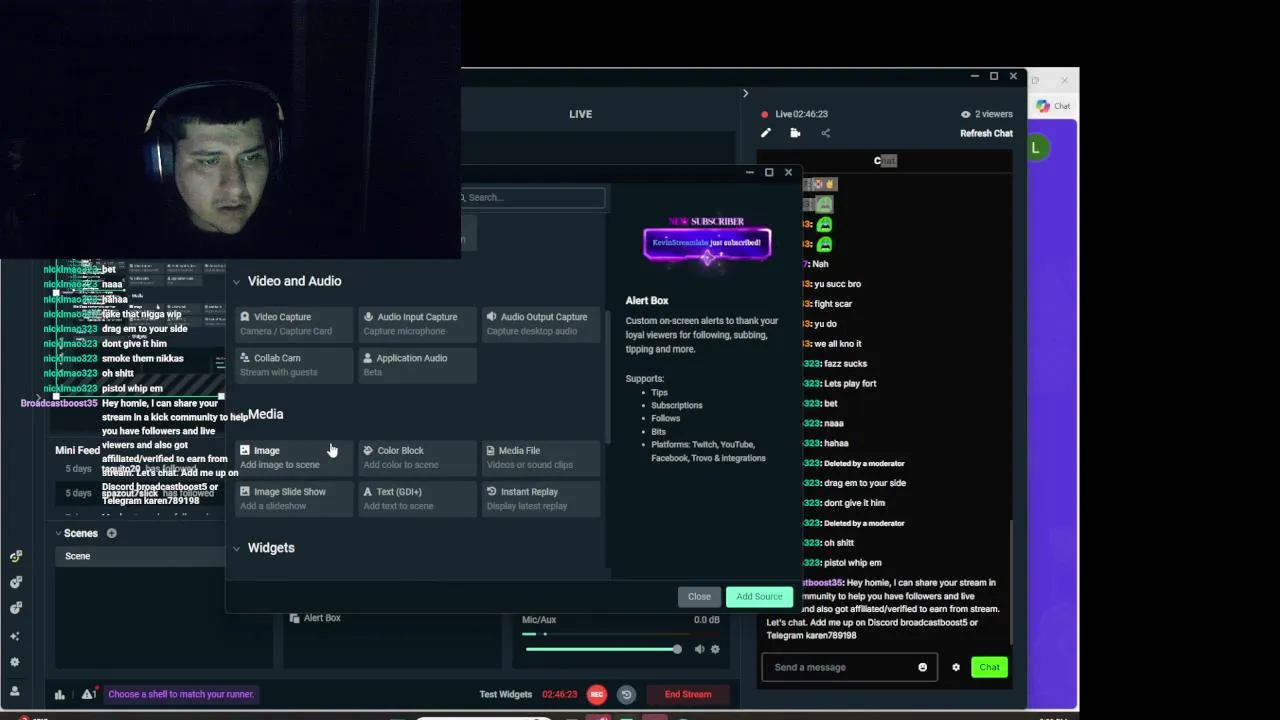The width and height of the screenshot is (1280, 720).
Task: Select the Color Block source
Action: pyautogui.click(x=417, y=458)
